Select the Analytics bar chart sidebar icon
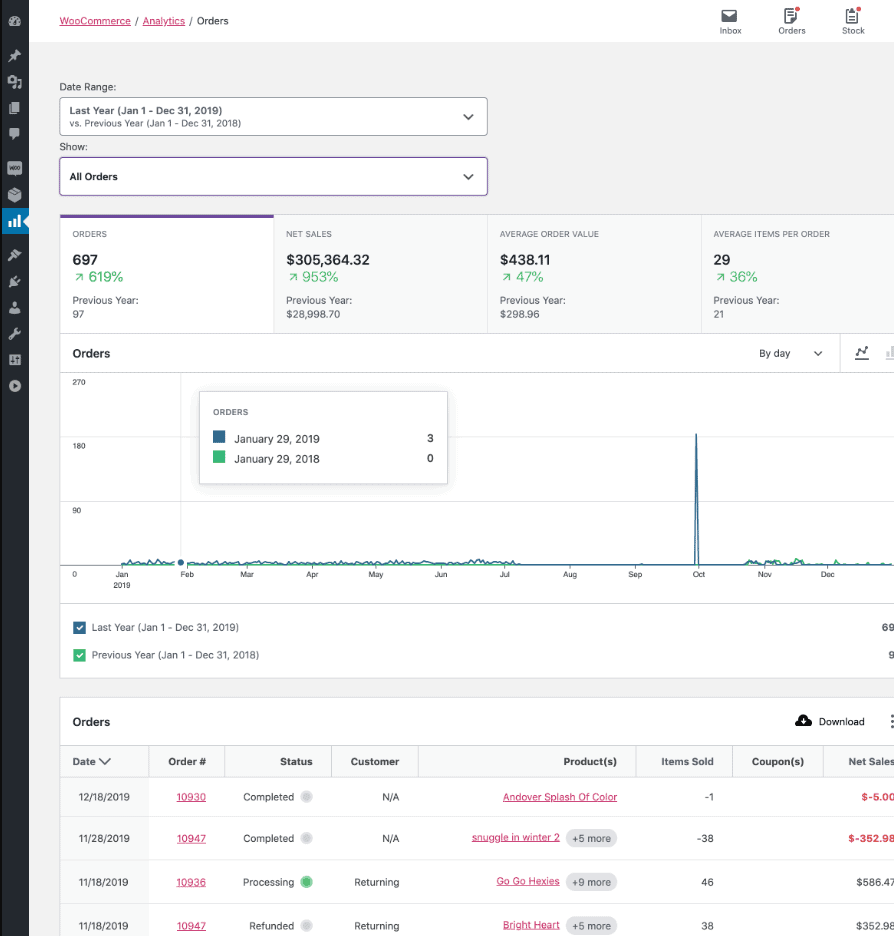 click(x=14, y=221)
